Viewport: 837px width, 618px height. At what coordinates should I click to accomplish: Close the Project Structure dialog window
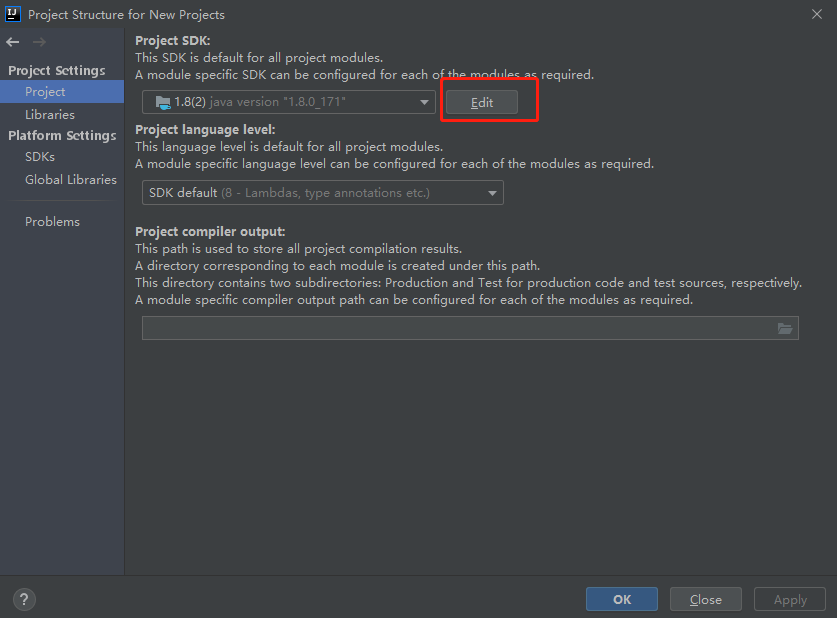point(817,14)
